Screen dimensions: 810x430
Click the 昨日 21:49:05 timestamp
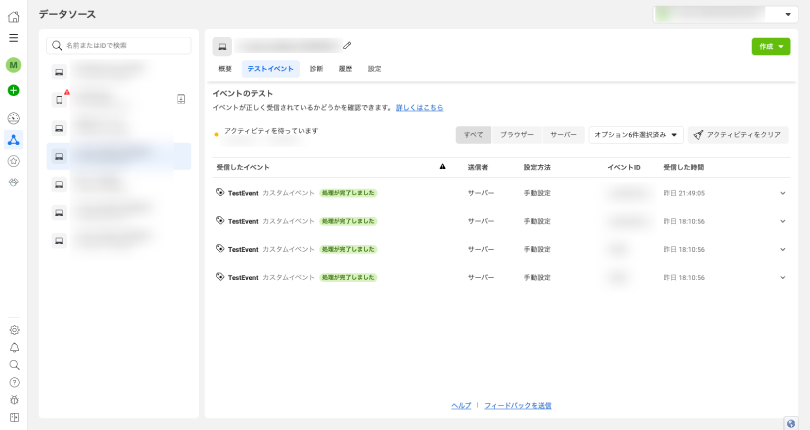pyautogui.click(x=684, y=193)
